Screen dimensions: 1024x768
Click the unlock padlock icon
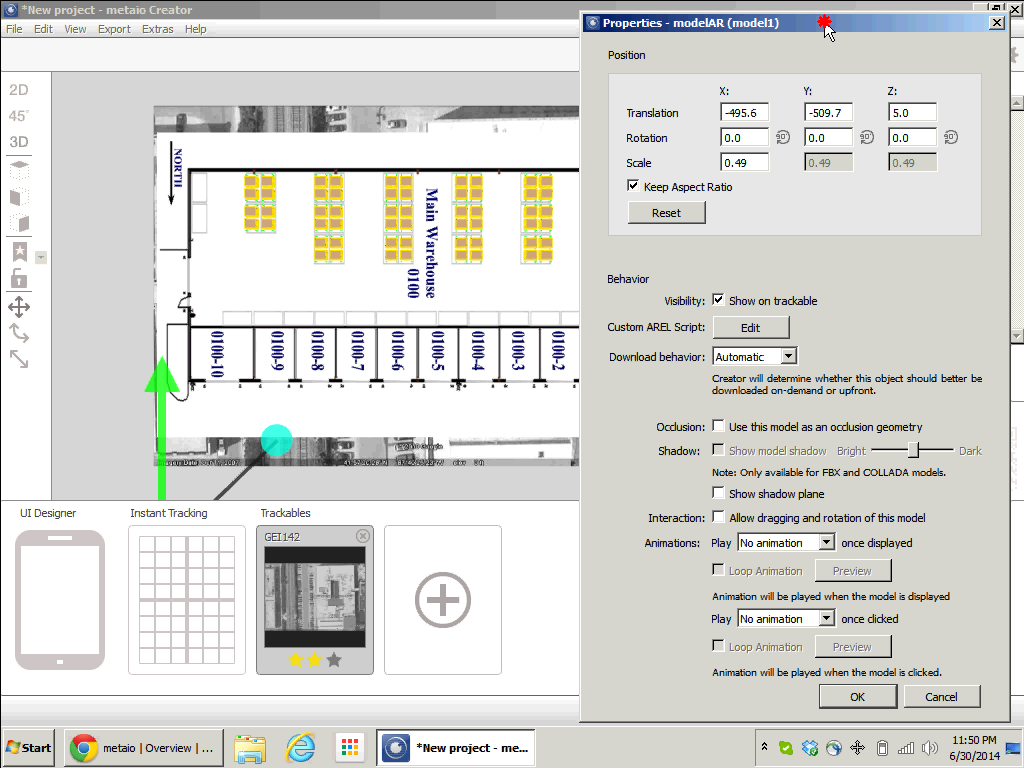coord(19,278)
